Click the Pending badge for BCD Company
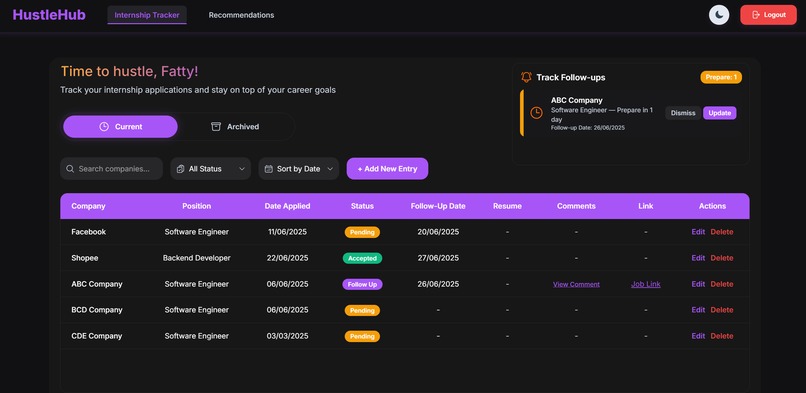This screenshot has height=393, width=806. (x=362, y=310)
